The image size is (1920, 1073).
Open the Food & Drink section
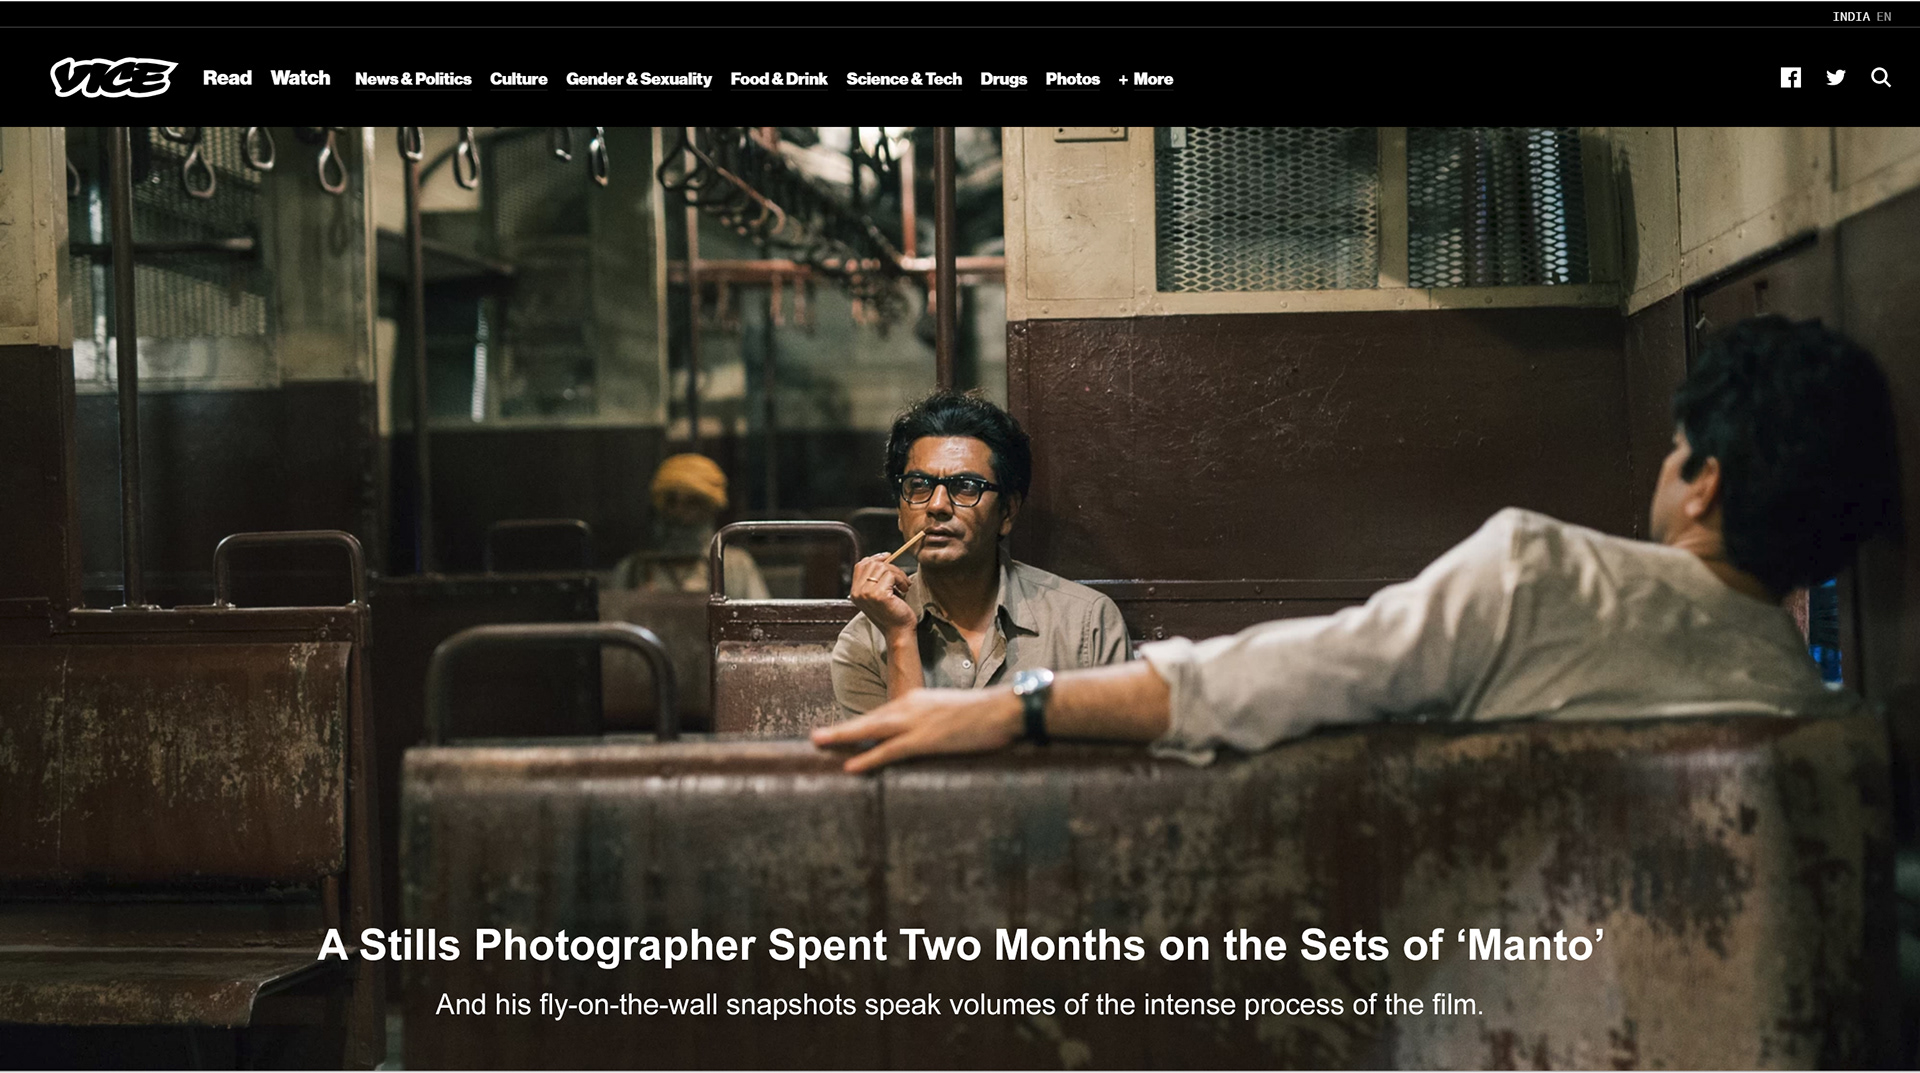pos(779,79)
